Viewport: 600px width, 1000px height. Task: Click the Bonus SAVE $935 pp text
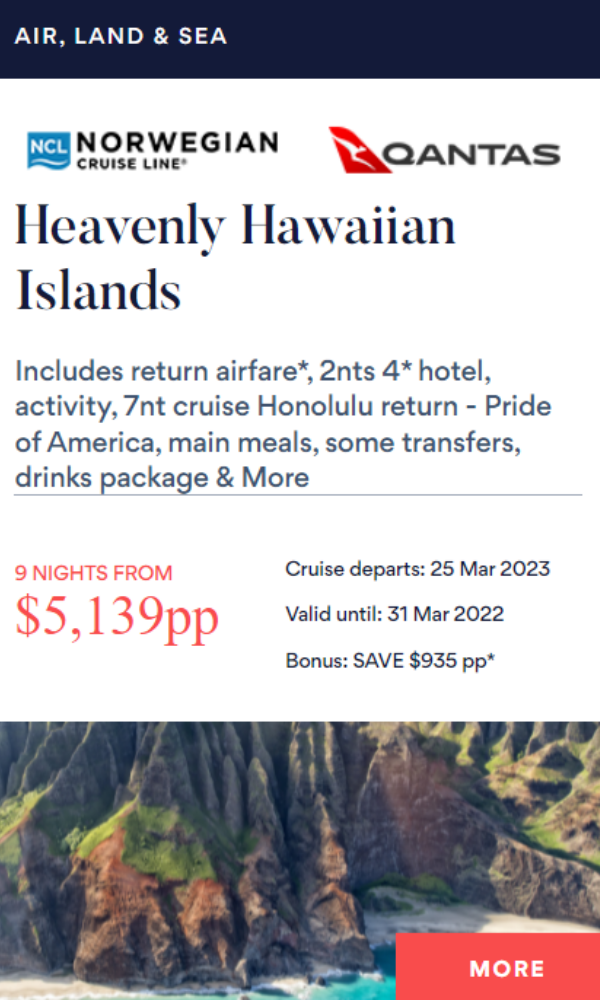(x=390, y=660)
